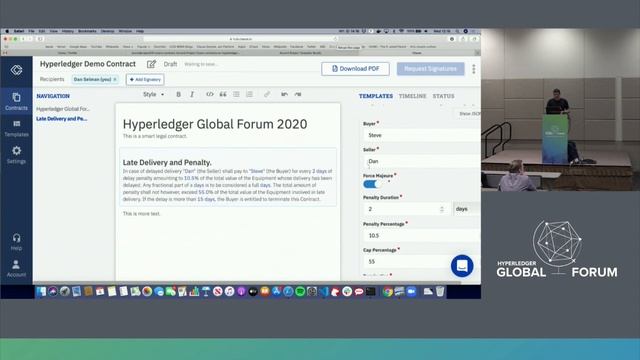Screen dimensions: 640x360
Task: Open the days unit dropdown
Action: coord(467,209)
